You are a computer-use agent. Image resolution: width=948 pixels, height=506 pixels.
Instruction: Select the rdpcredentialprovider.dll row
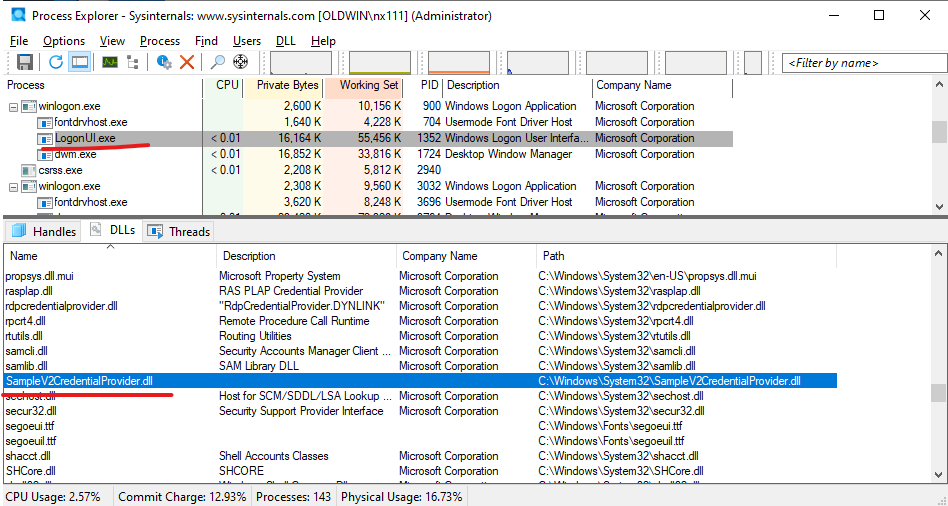[62, 306]
